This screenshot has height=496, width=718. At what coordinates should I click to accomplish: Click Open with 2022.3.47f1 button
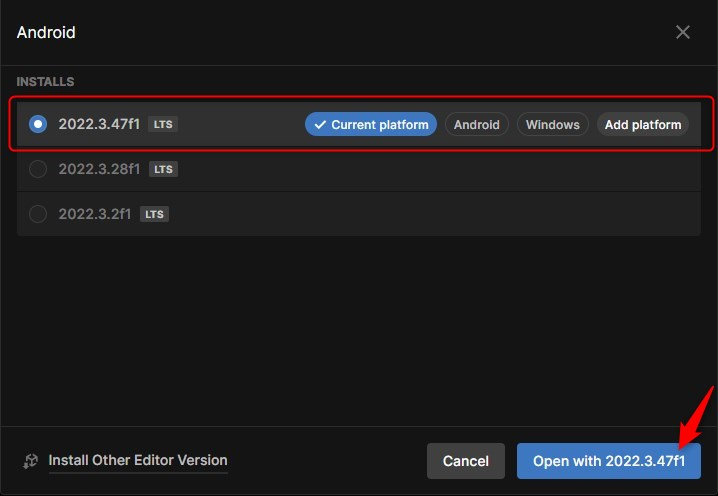[608, 461]
